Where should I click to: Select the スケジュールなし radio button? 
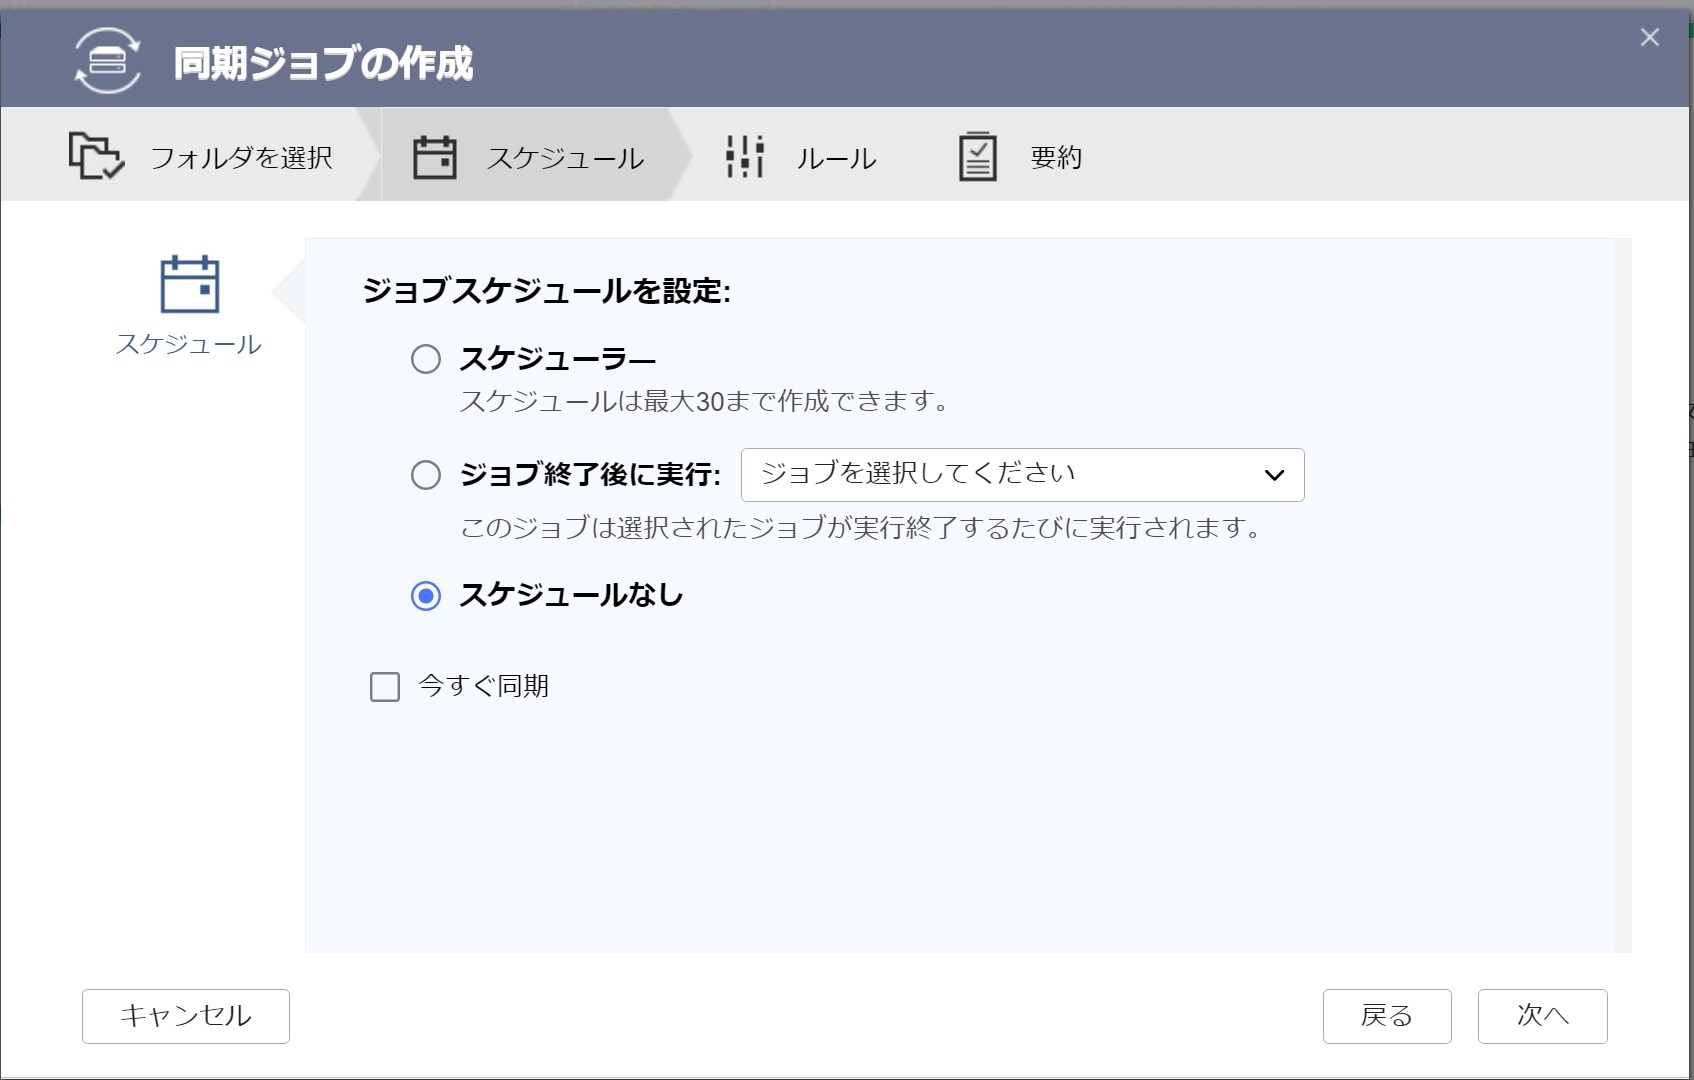[x=426, y=596]
